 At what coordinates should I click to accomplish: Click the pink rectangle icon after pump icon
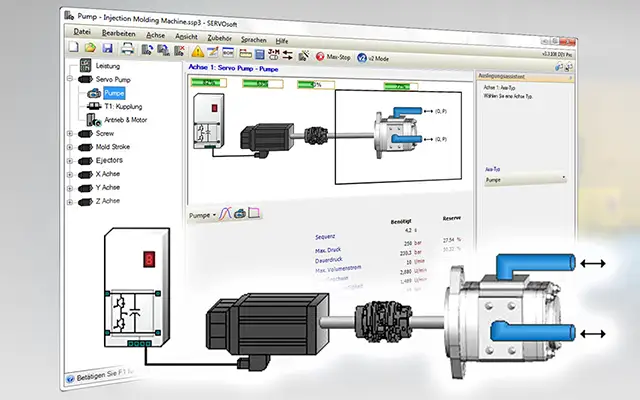click(253, 213)
